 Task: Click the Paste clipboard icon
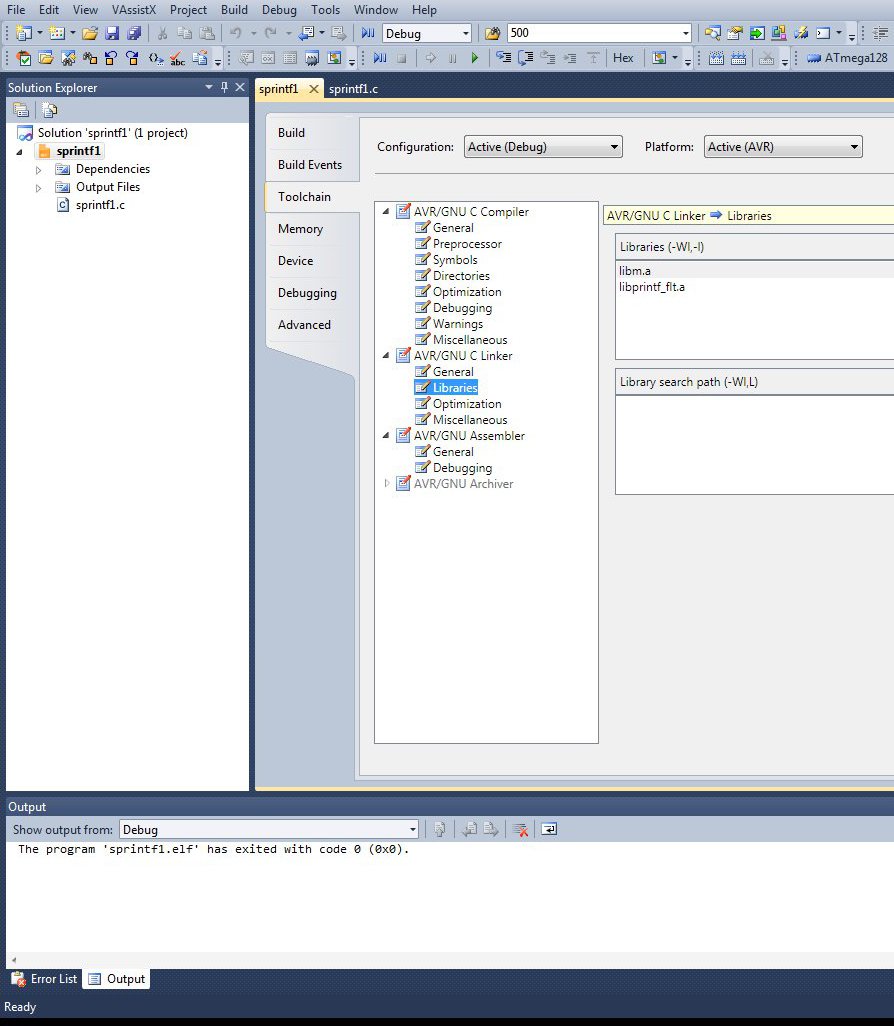click(x=207, y=33)
